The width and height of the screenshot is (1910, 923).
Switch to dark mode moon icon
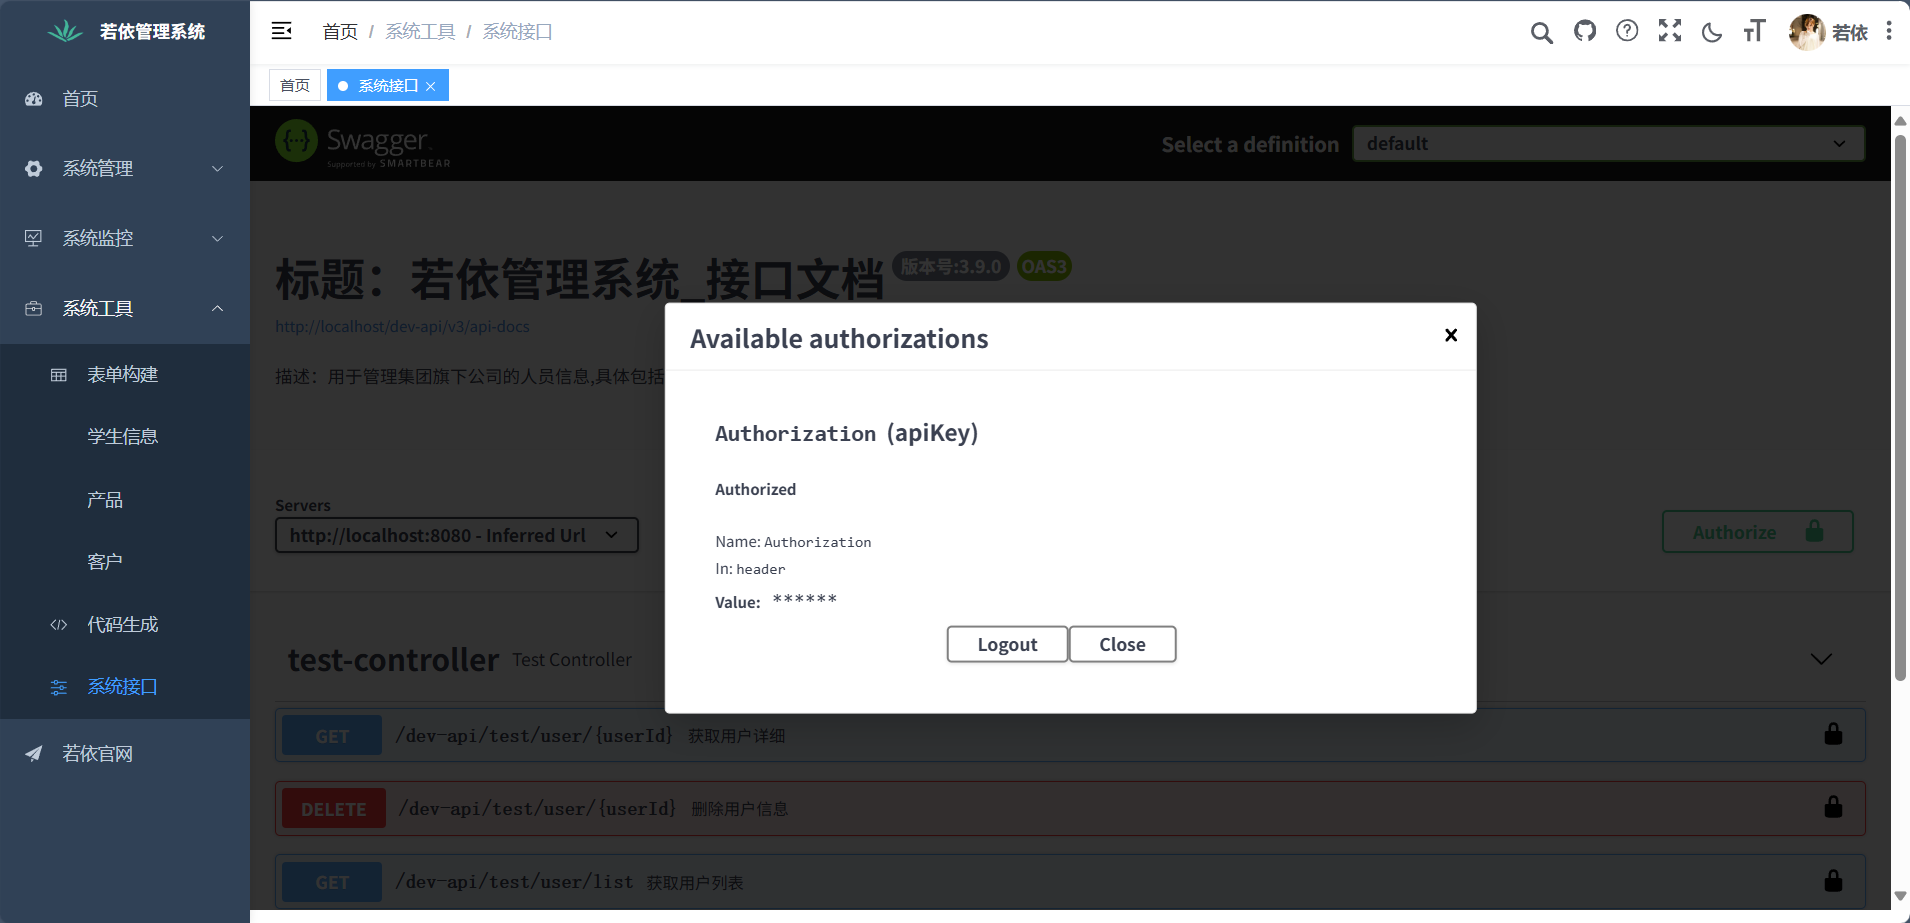(1712, 32)
